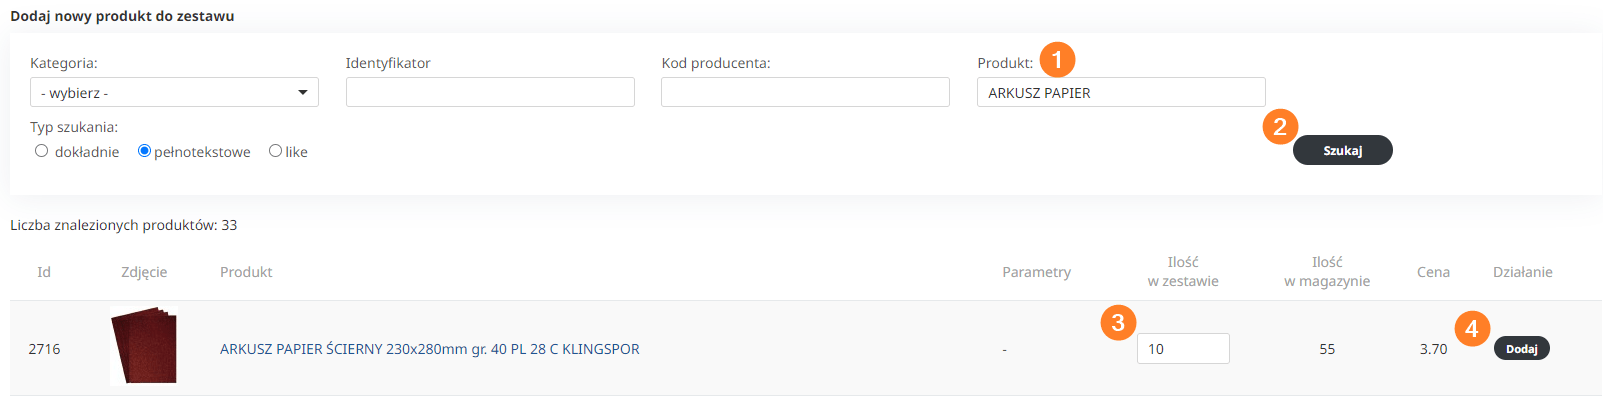Screen dimensions: 1603x400
Task: Click the Produkt search field
Action: pos(1121,93)
